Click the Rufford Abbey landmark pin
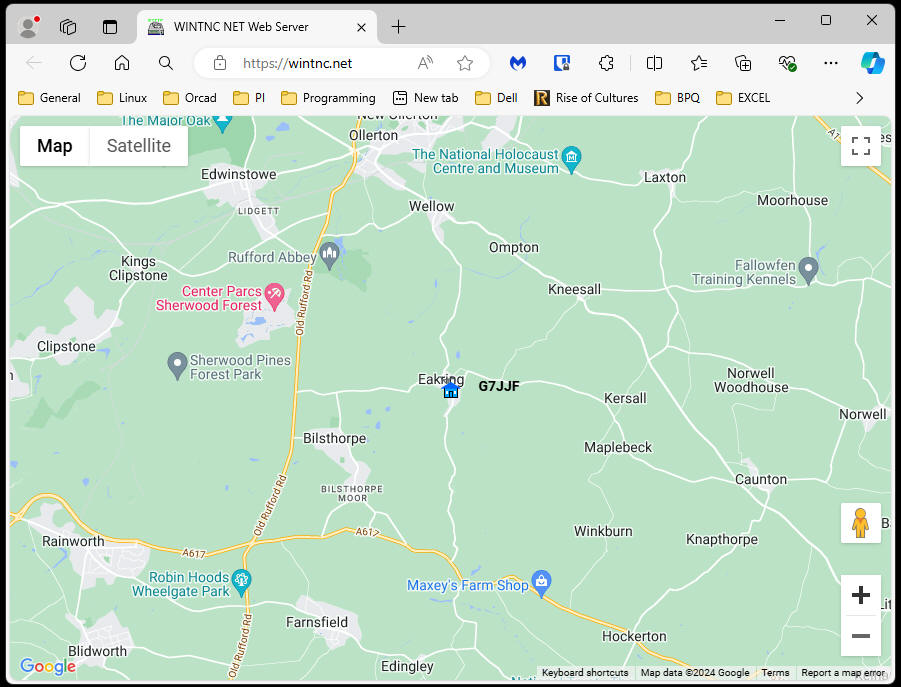The width and height of the screenshot is (901, 687). pyautogui.click(x=329, y=255)
